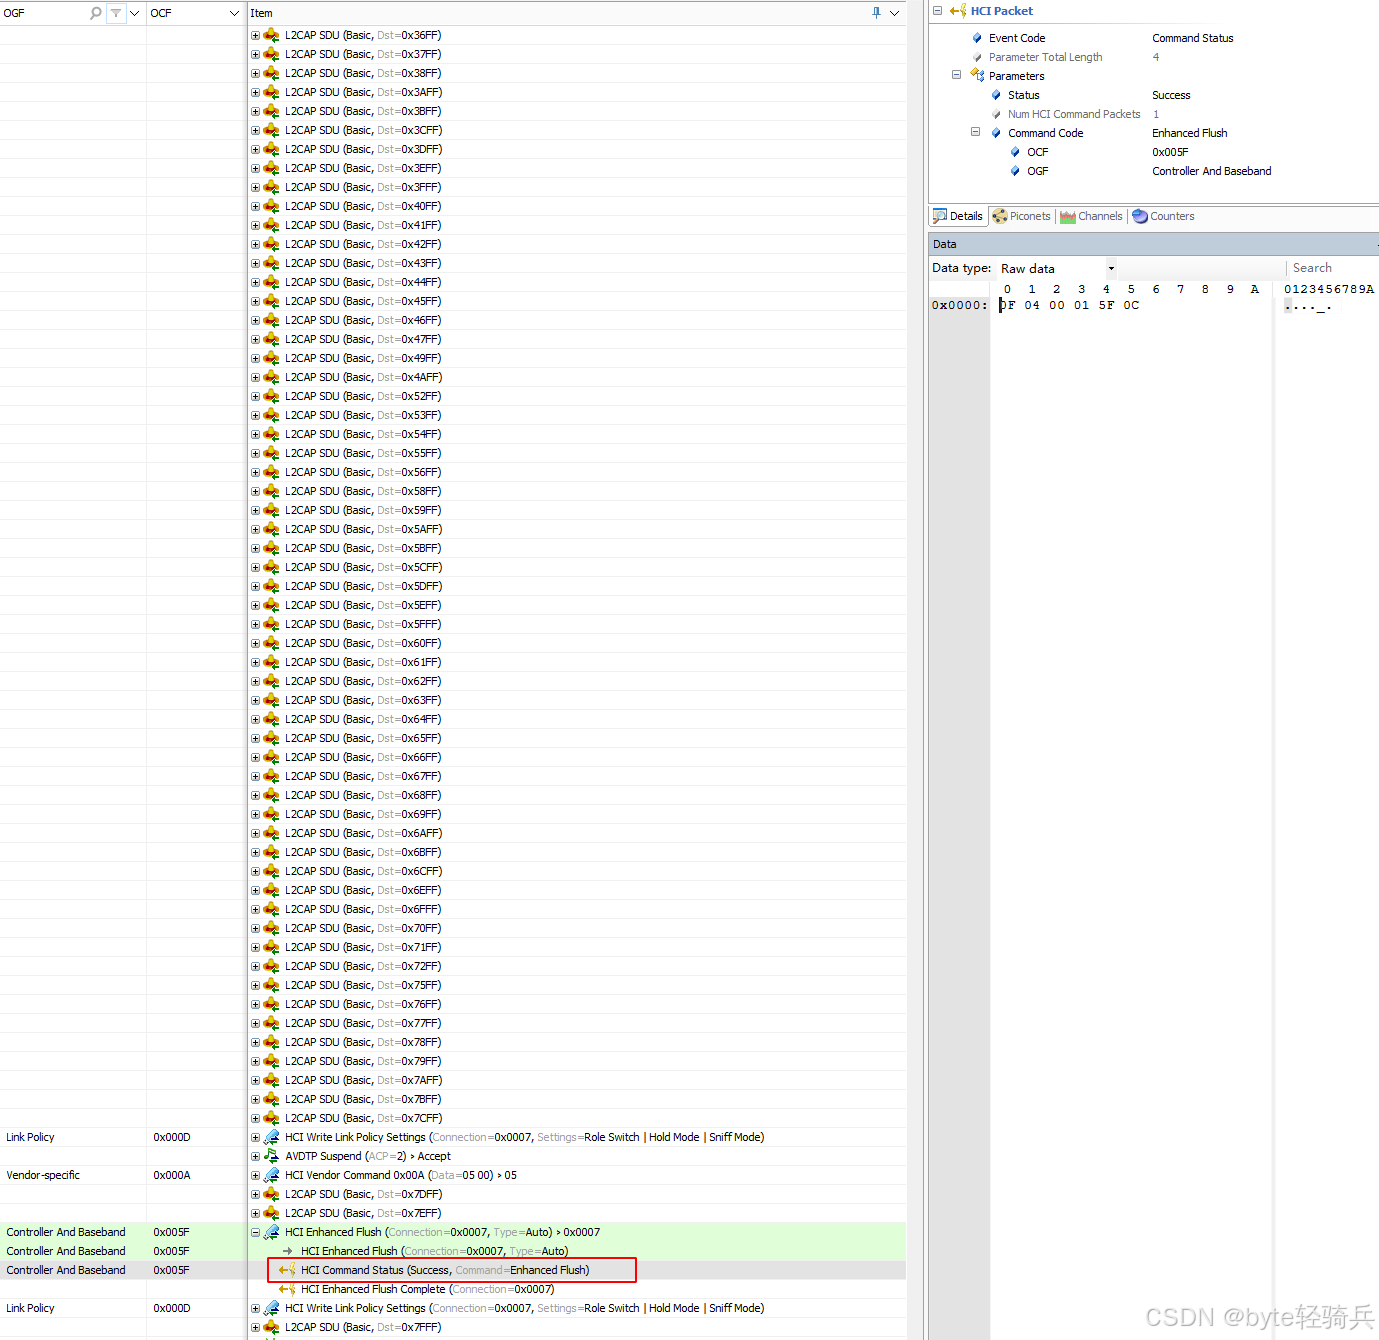The width and height of the screenshot is (1379, 1340).
Task: Click the Command Code diamond icon
Action: coord(996,133)
